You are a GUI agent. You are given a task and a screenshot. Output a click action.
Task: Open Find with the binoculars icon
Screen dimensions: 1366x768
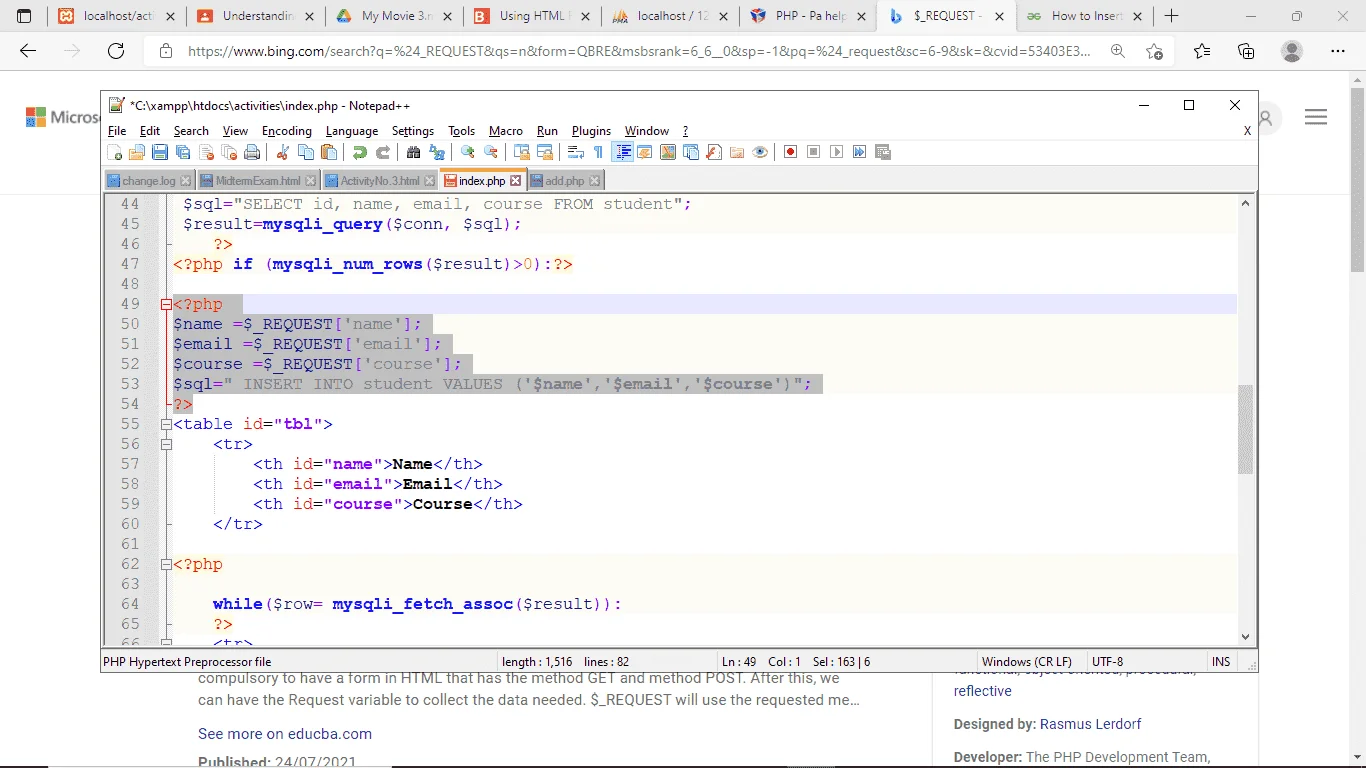[413, 152]
